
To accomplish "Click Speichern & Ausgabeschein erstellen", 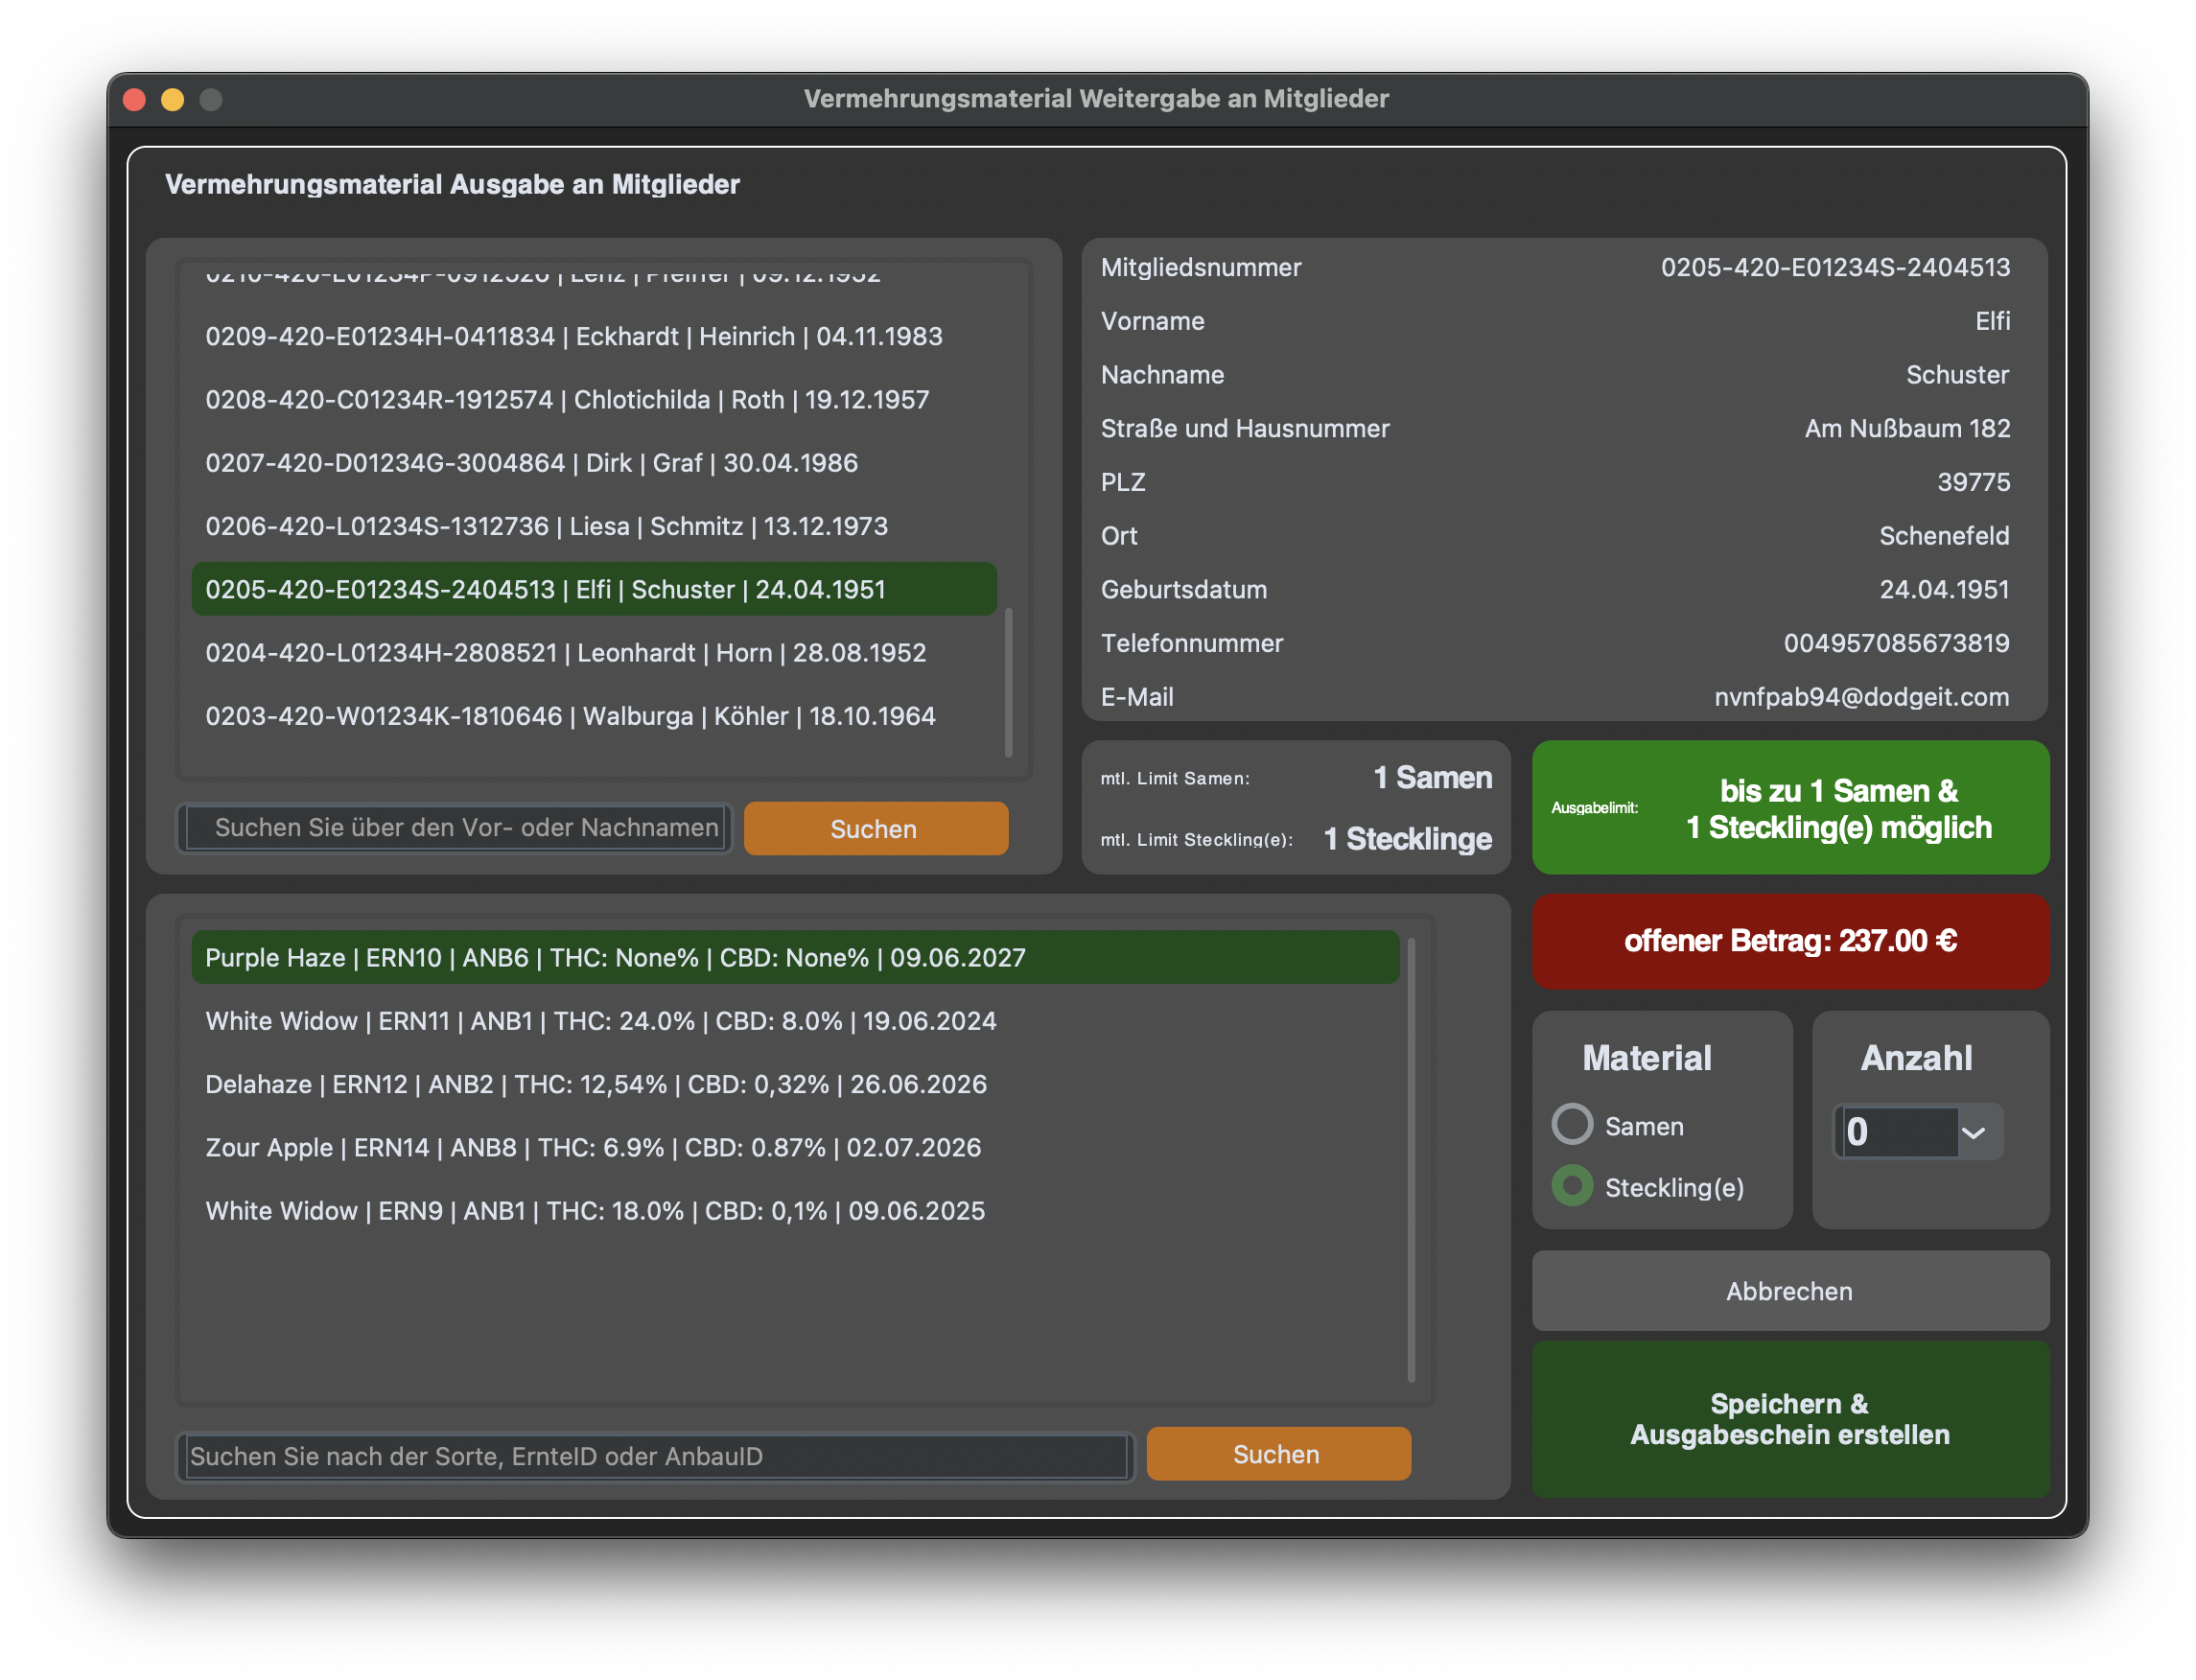I will click(x=1789, y=1419).
